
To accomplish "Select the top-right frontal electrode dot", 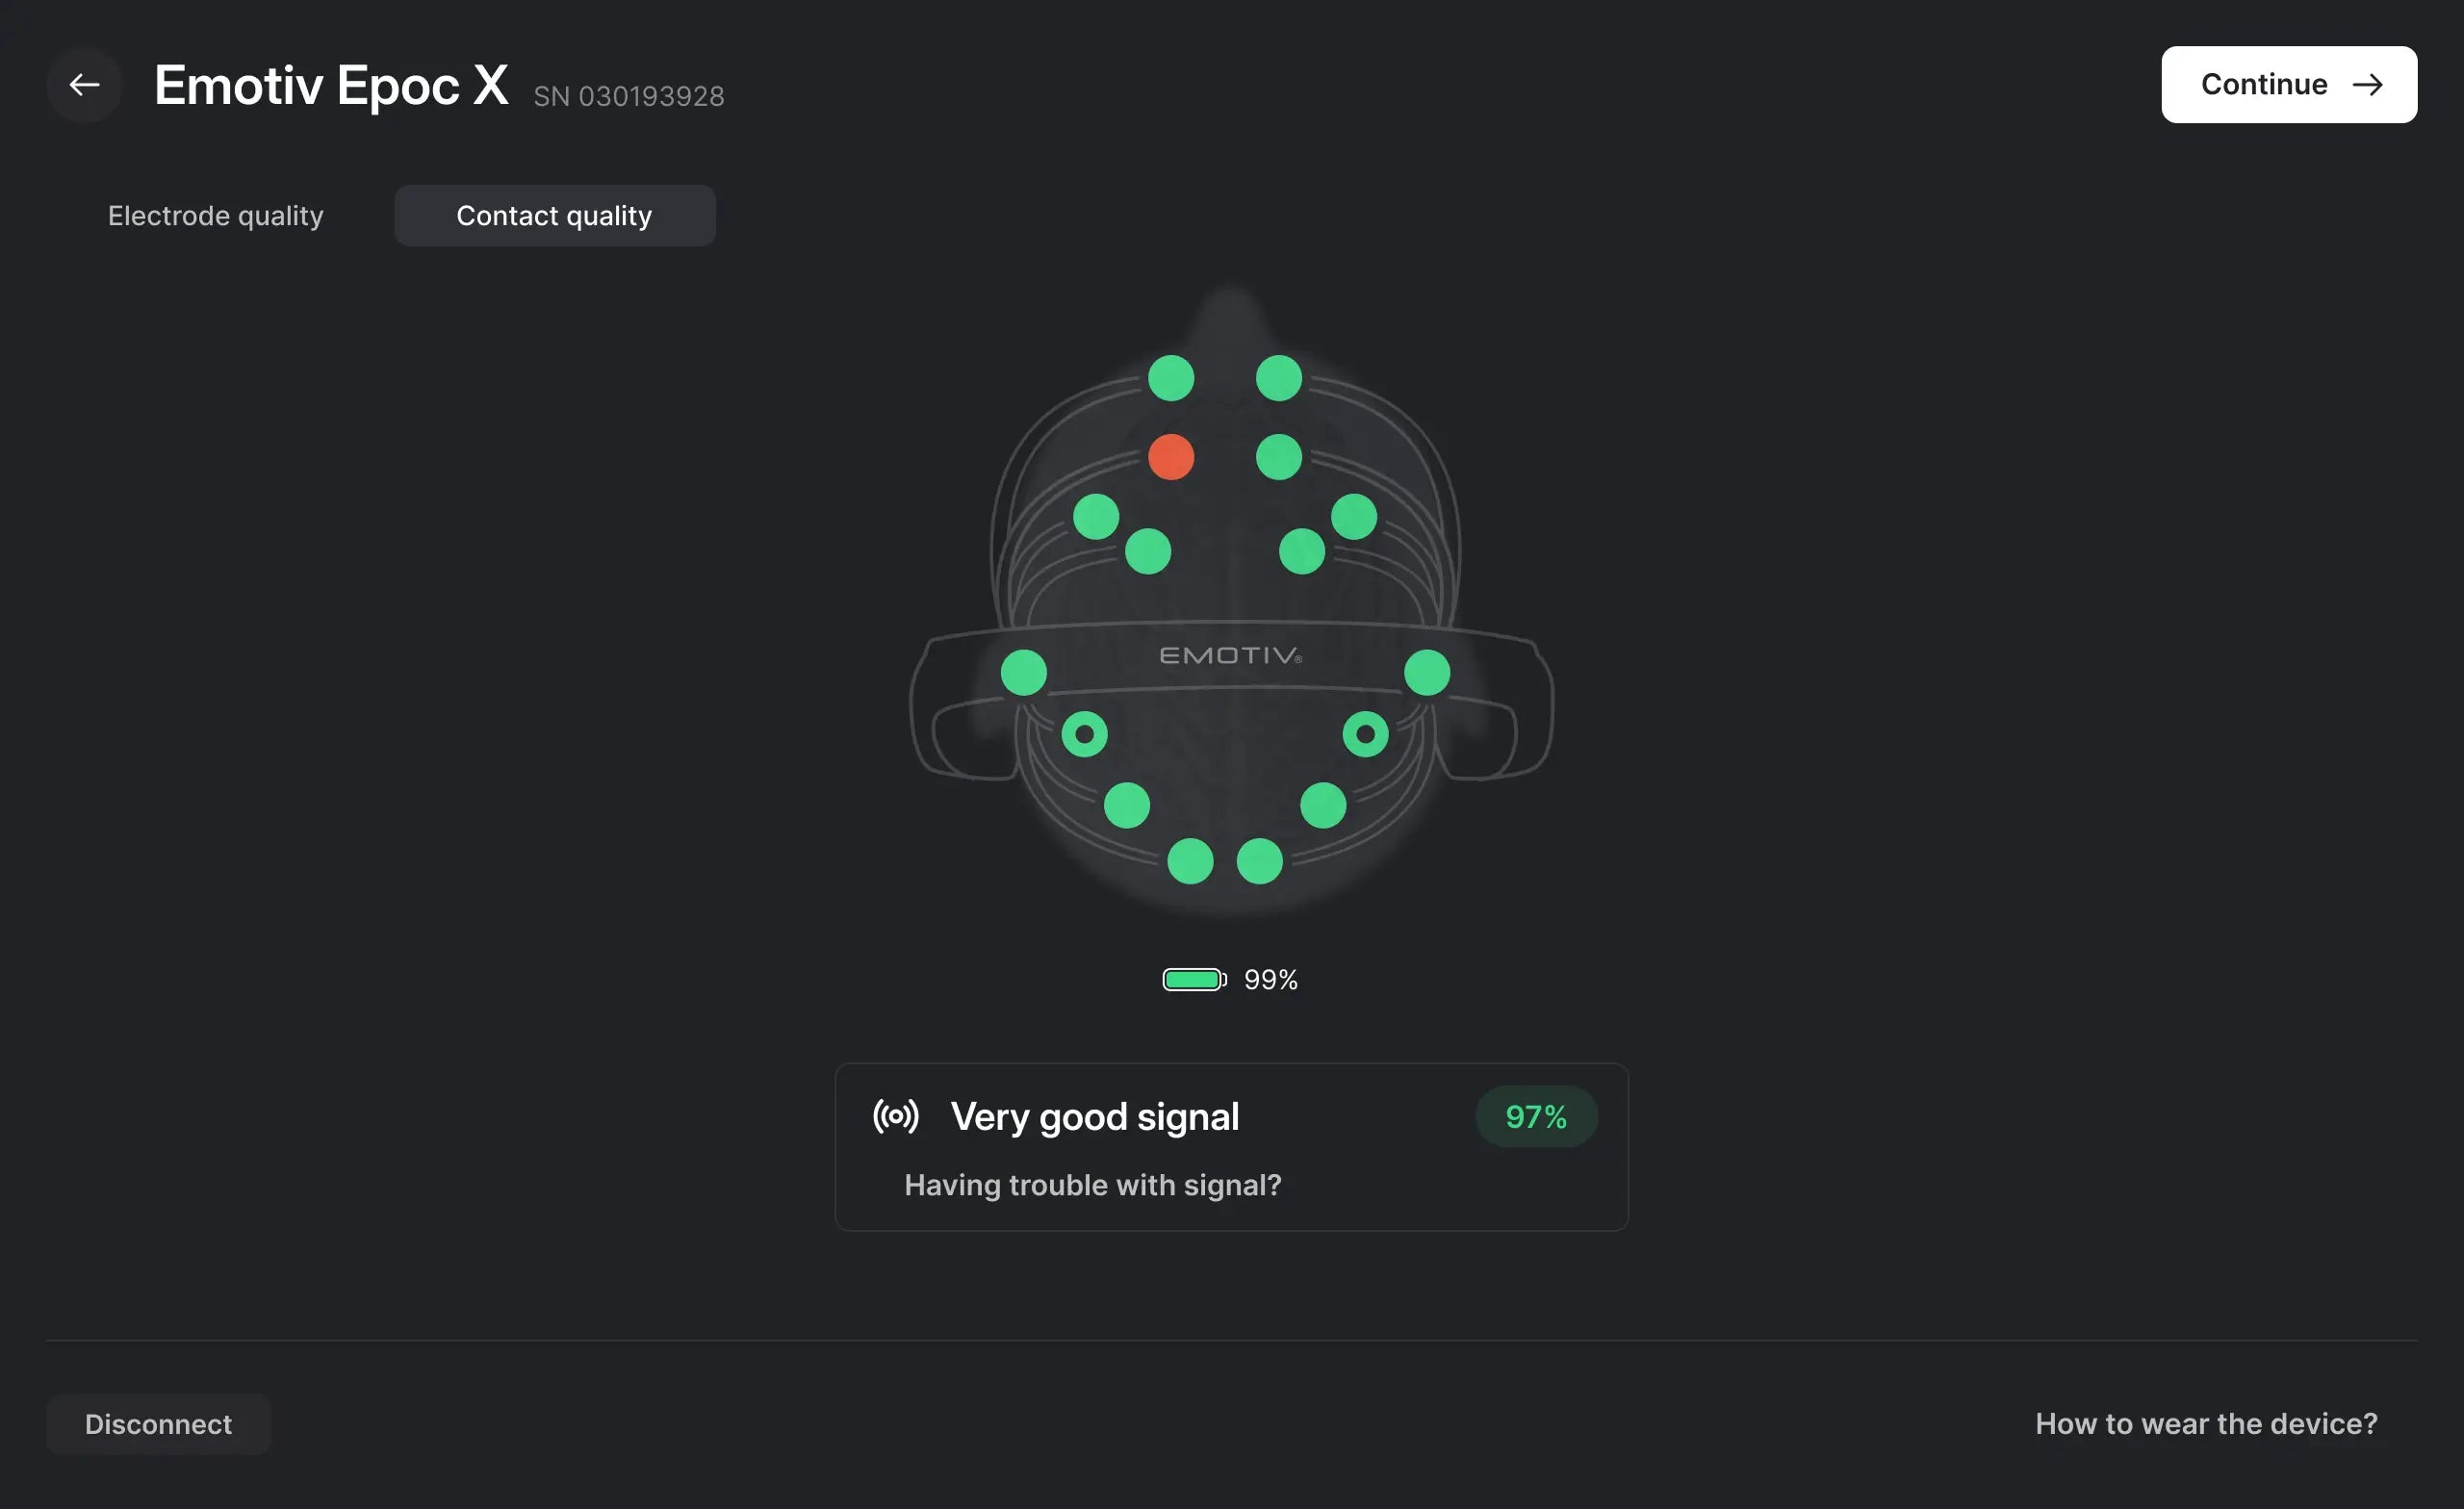I will (1278, 378).
